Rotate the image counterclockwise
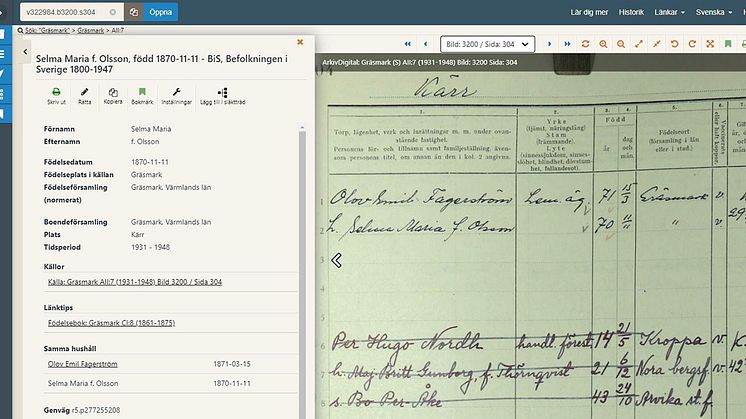The width and height of the screenshot is (746, 419). [x=674, y=44]
